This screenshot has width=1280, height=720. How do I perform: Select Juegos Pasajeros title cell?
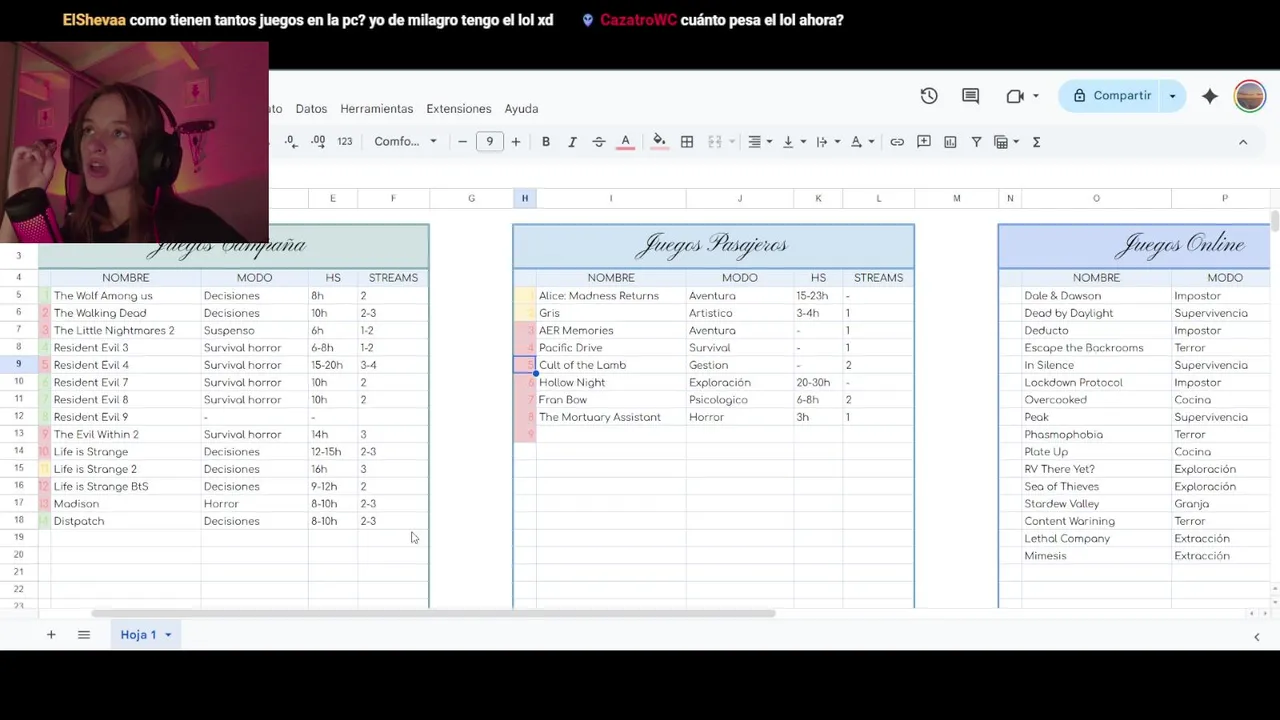pyautogui.click(x=713, y=246)
